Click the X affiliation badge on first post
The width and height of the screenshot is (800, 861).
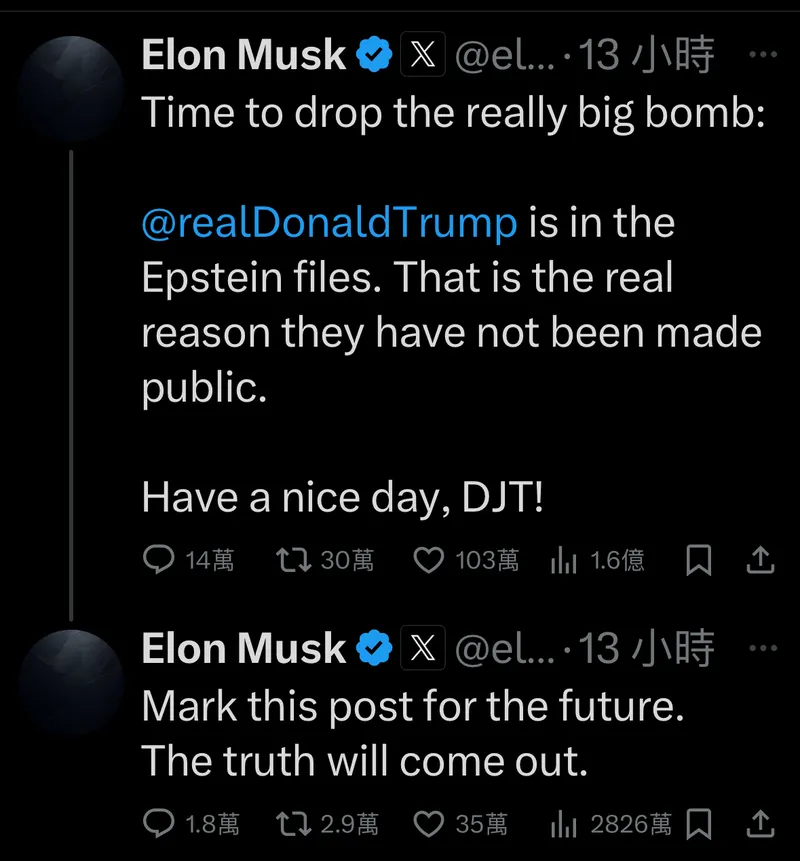(x=423, y=56)
